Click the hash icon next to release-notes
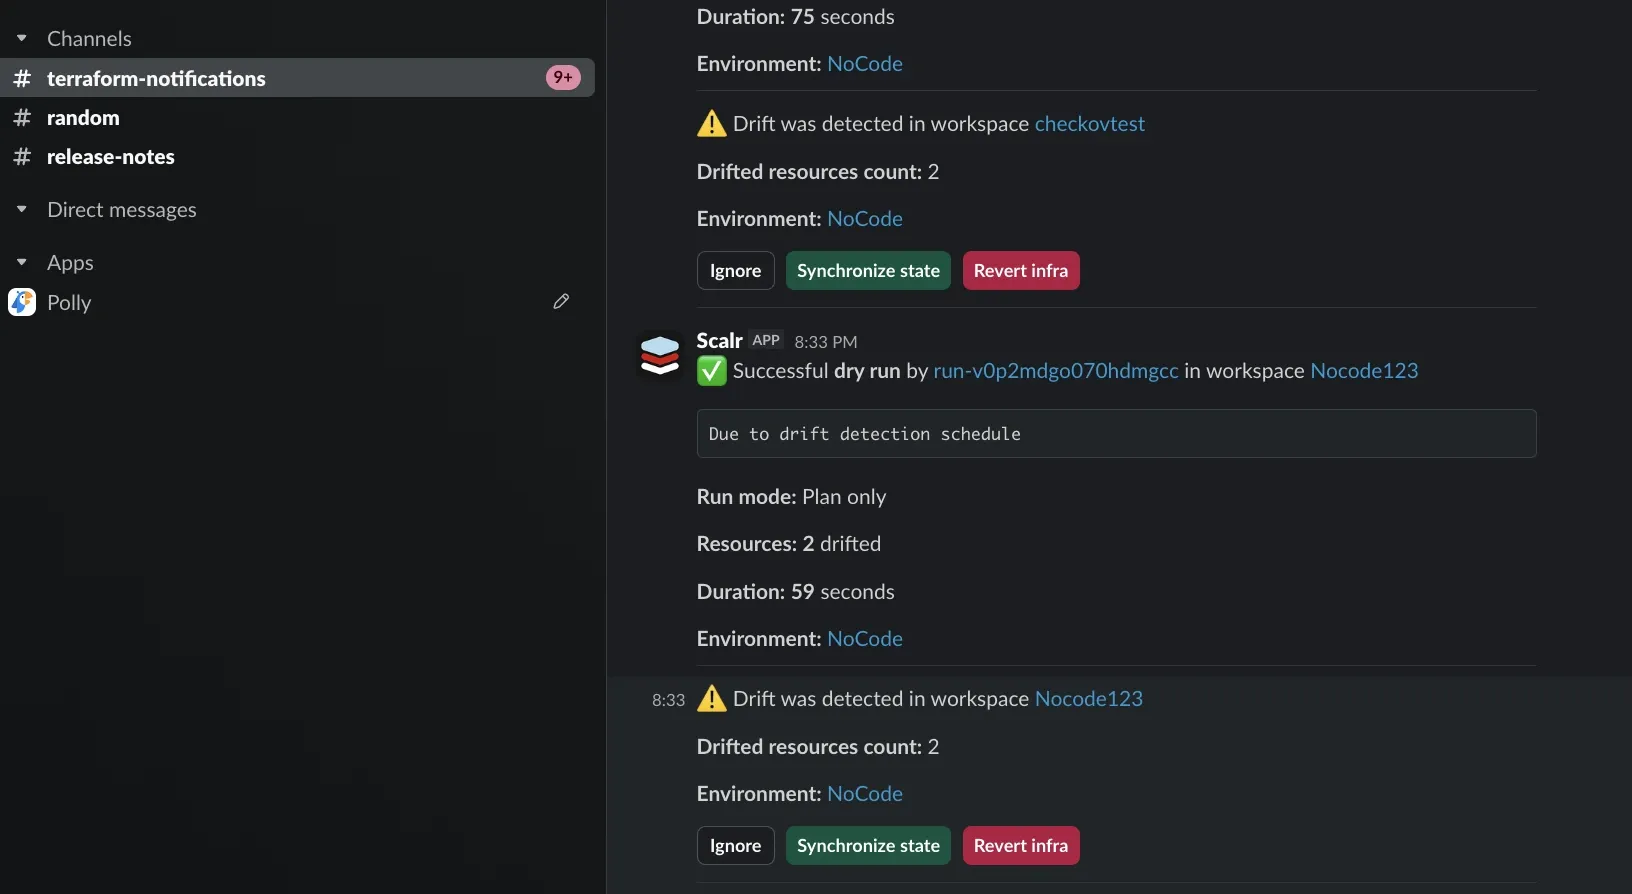Image resolution: width=1632 pixels, height=894 pixels. tap(22, 157)
